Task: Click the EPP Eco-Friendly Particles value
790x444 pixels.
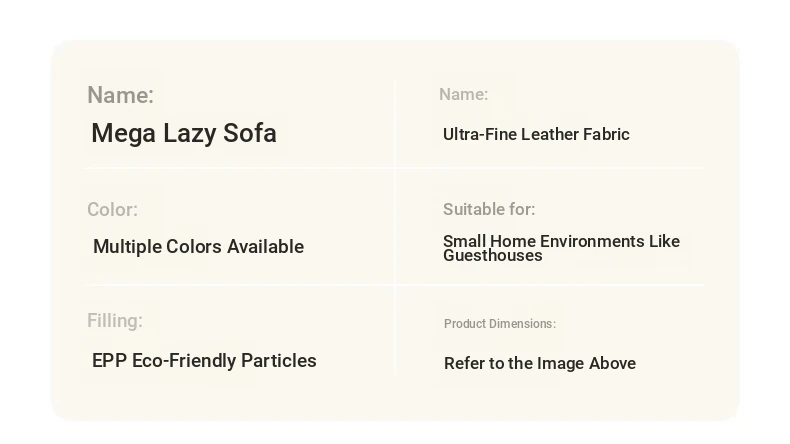Action: 204,360
